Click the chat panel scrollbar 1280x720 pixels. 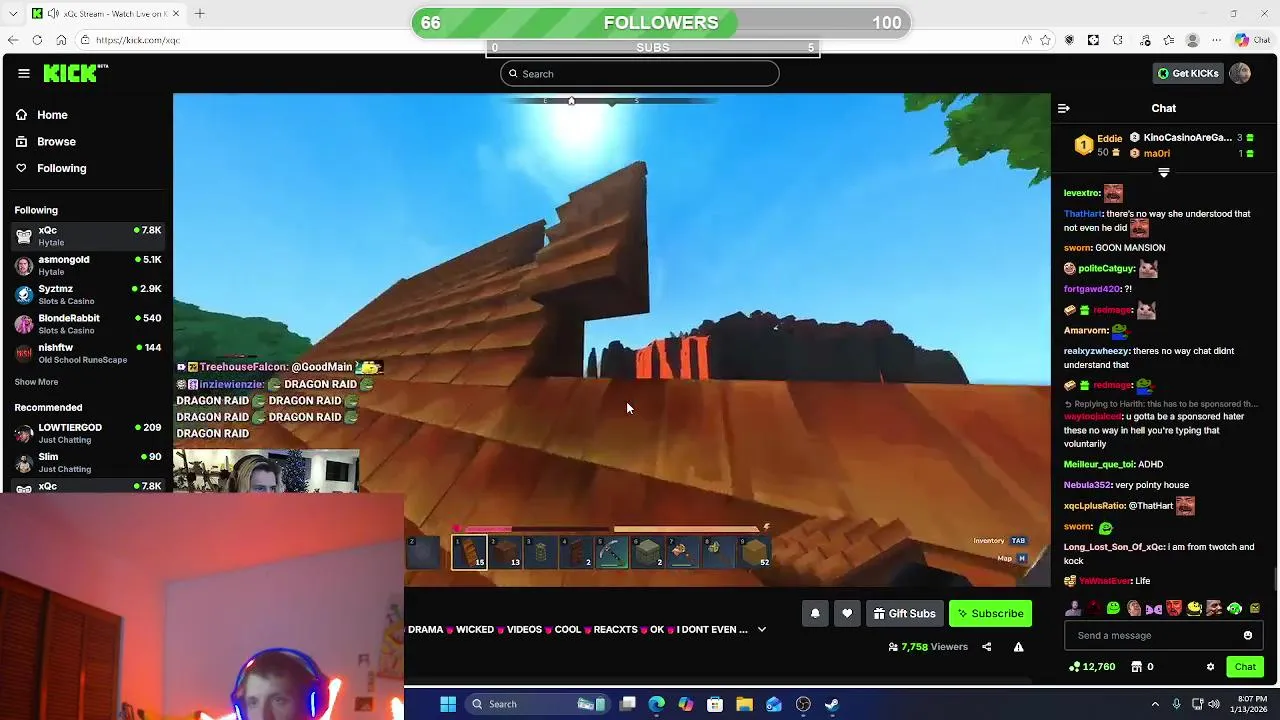[x=1275, y=578]
